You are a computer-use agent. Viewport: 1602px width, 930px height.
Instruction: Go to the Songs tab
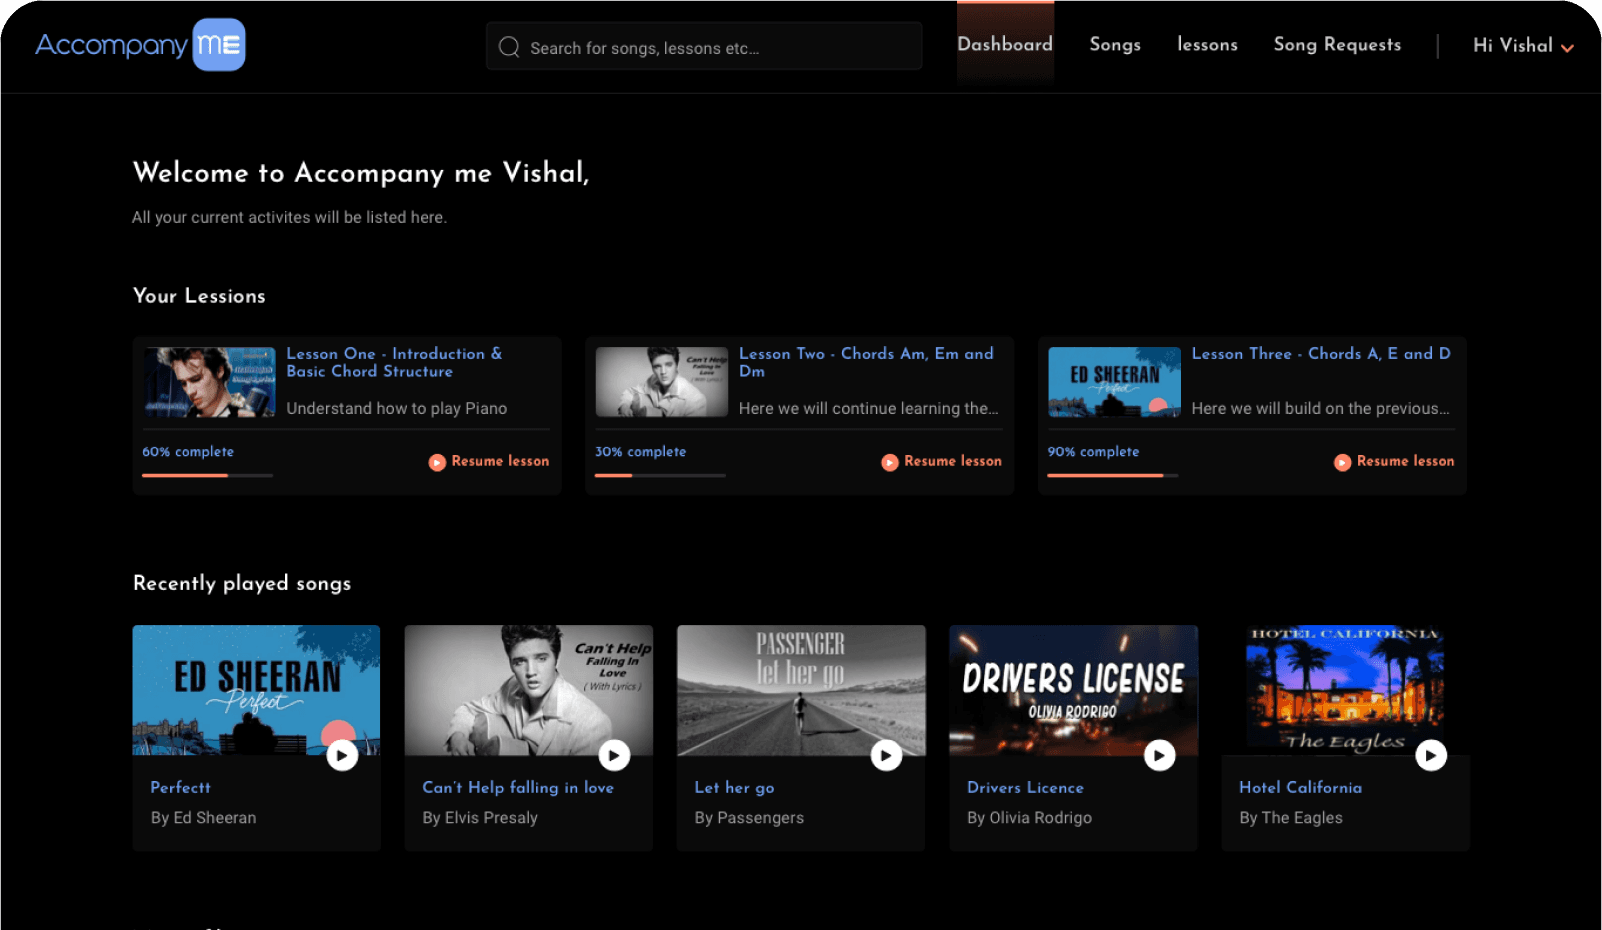pyautogui.click(x=1115, y=44)
